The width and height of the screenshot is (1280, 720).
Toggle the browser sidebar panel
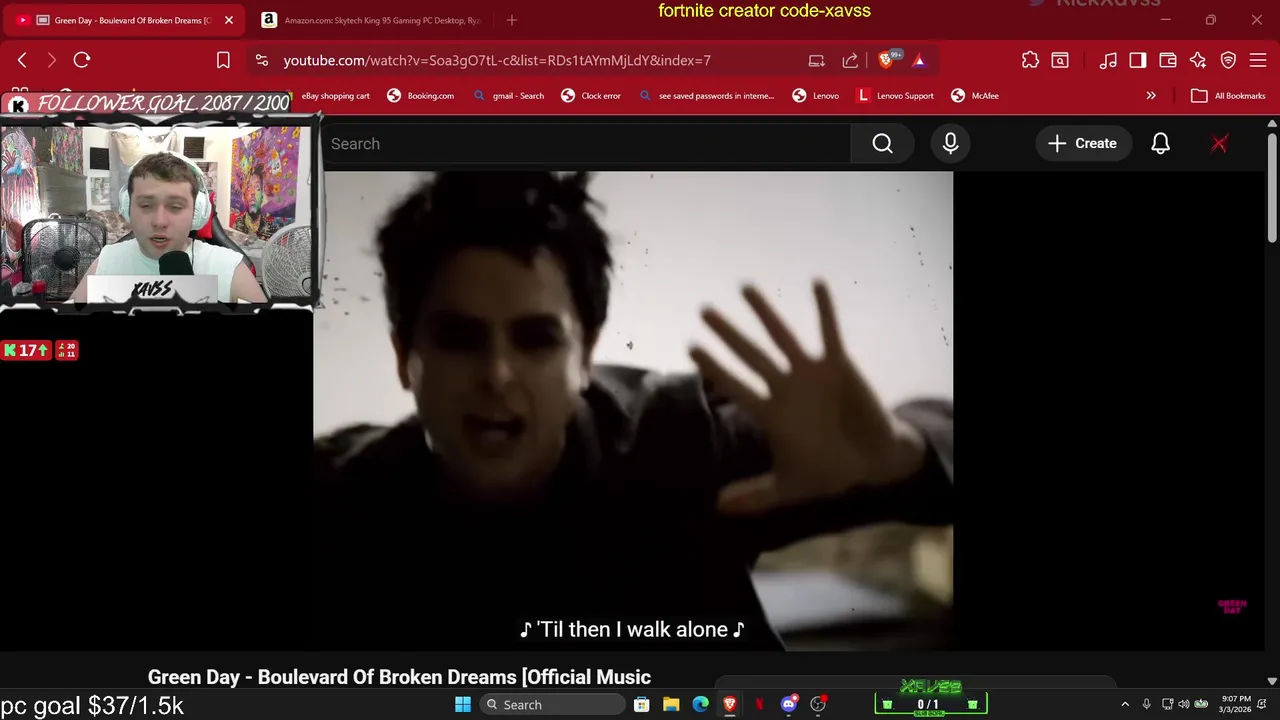pyautogui.click(x=1138, y=60)
